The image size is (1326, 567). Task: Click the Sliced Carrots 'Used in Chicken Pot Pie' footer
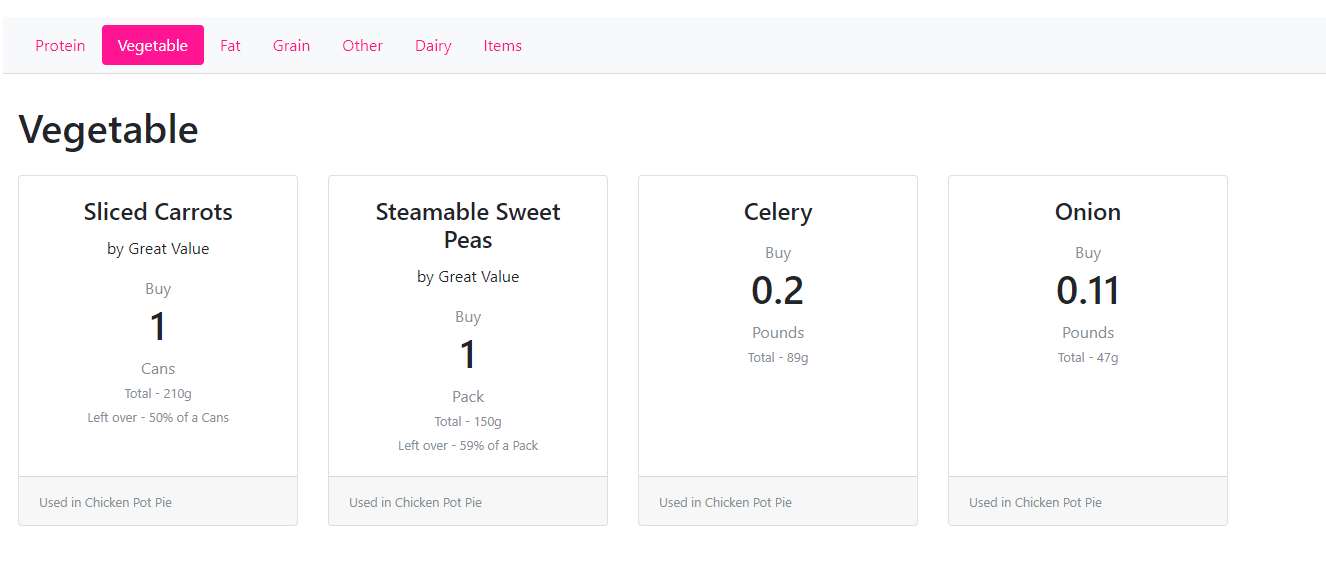105,502
